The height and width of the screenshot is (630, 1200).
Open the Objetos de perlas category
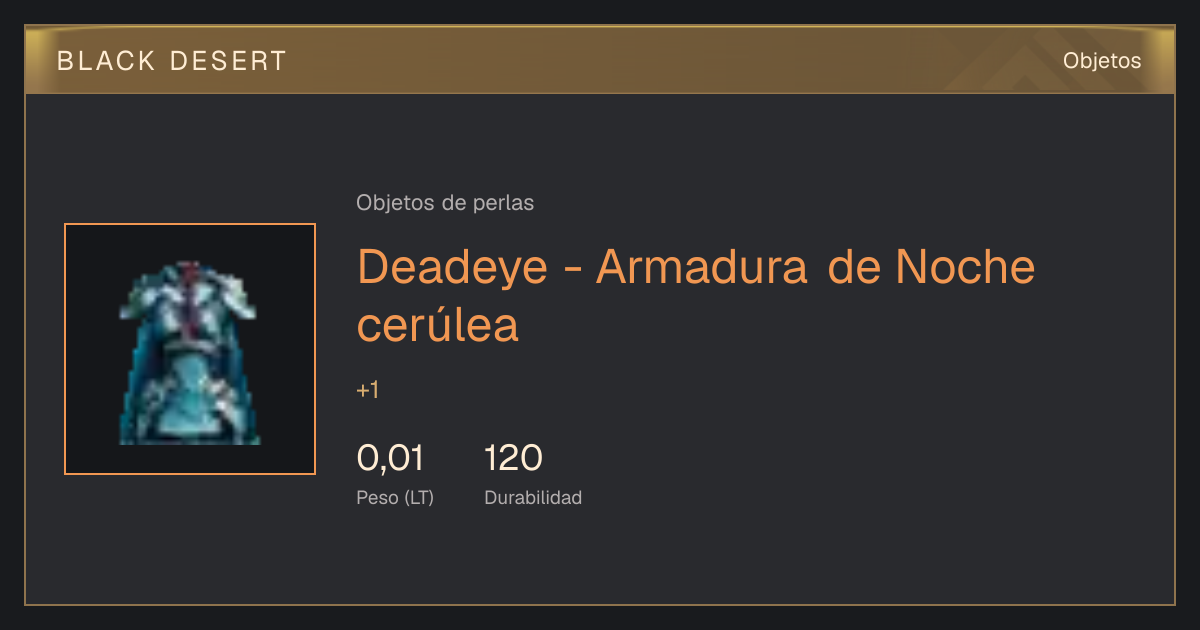coord(445,203)
